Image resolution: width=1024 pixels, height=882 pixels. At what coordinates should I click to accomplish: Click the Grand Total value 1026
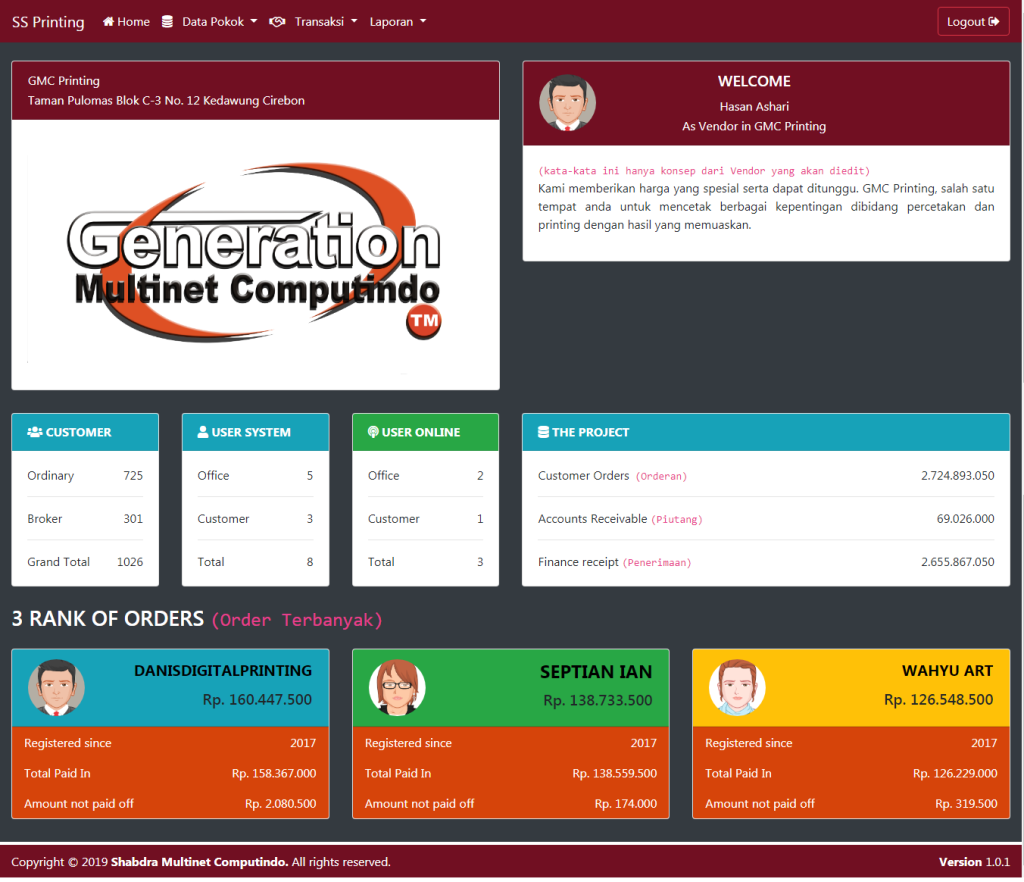pos(130,561)
